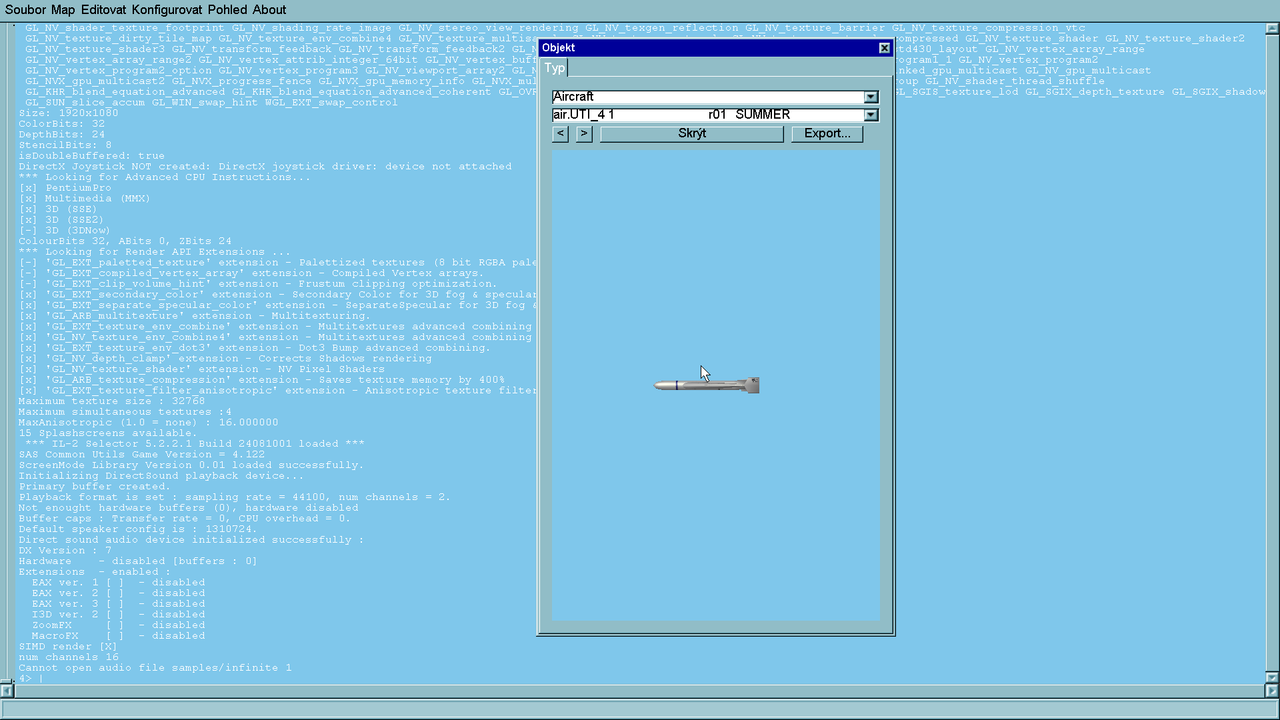Image resolution: width=1280 pixels, height=720 pixels.
Task: Open the Konfigurovat menu
Action: tap(167, 9)
